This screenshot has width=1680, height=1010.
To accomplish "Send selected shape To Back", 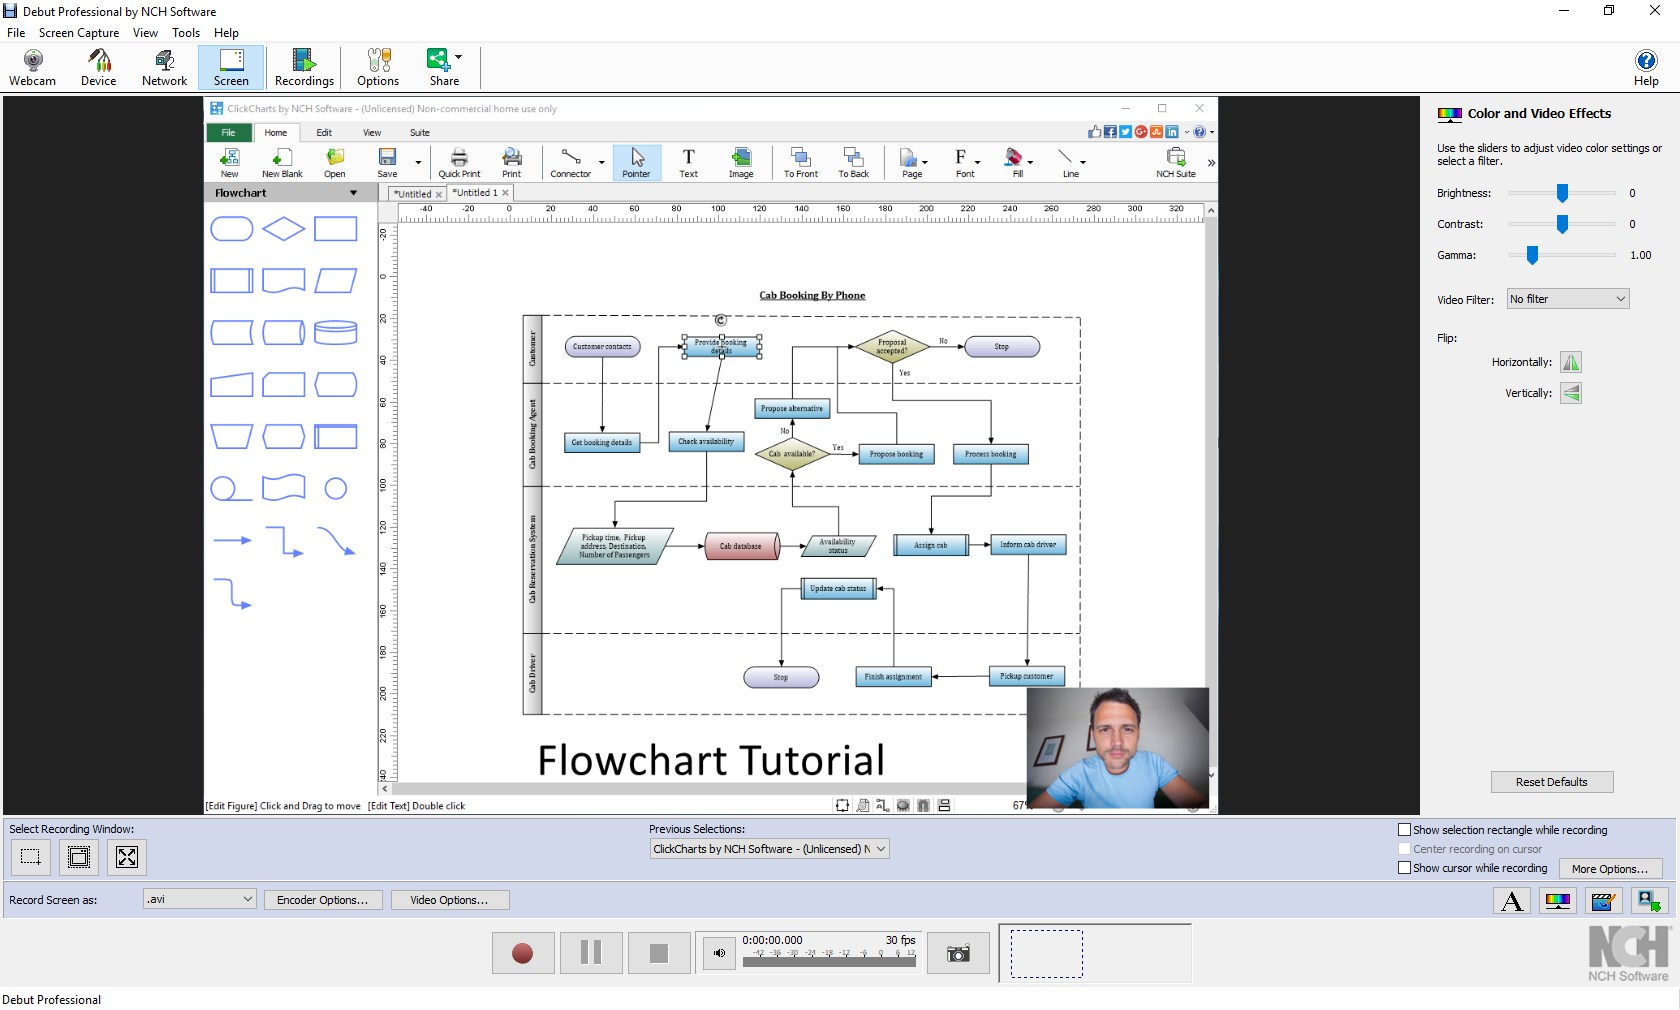I will (853, 163).
